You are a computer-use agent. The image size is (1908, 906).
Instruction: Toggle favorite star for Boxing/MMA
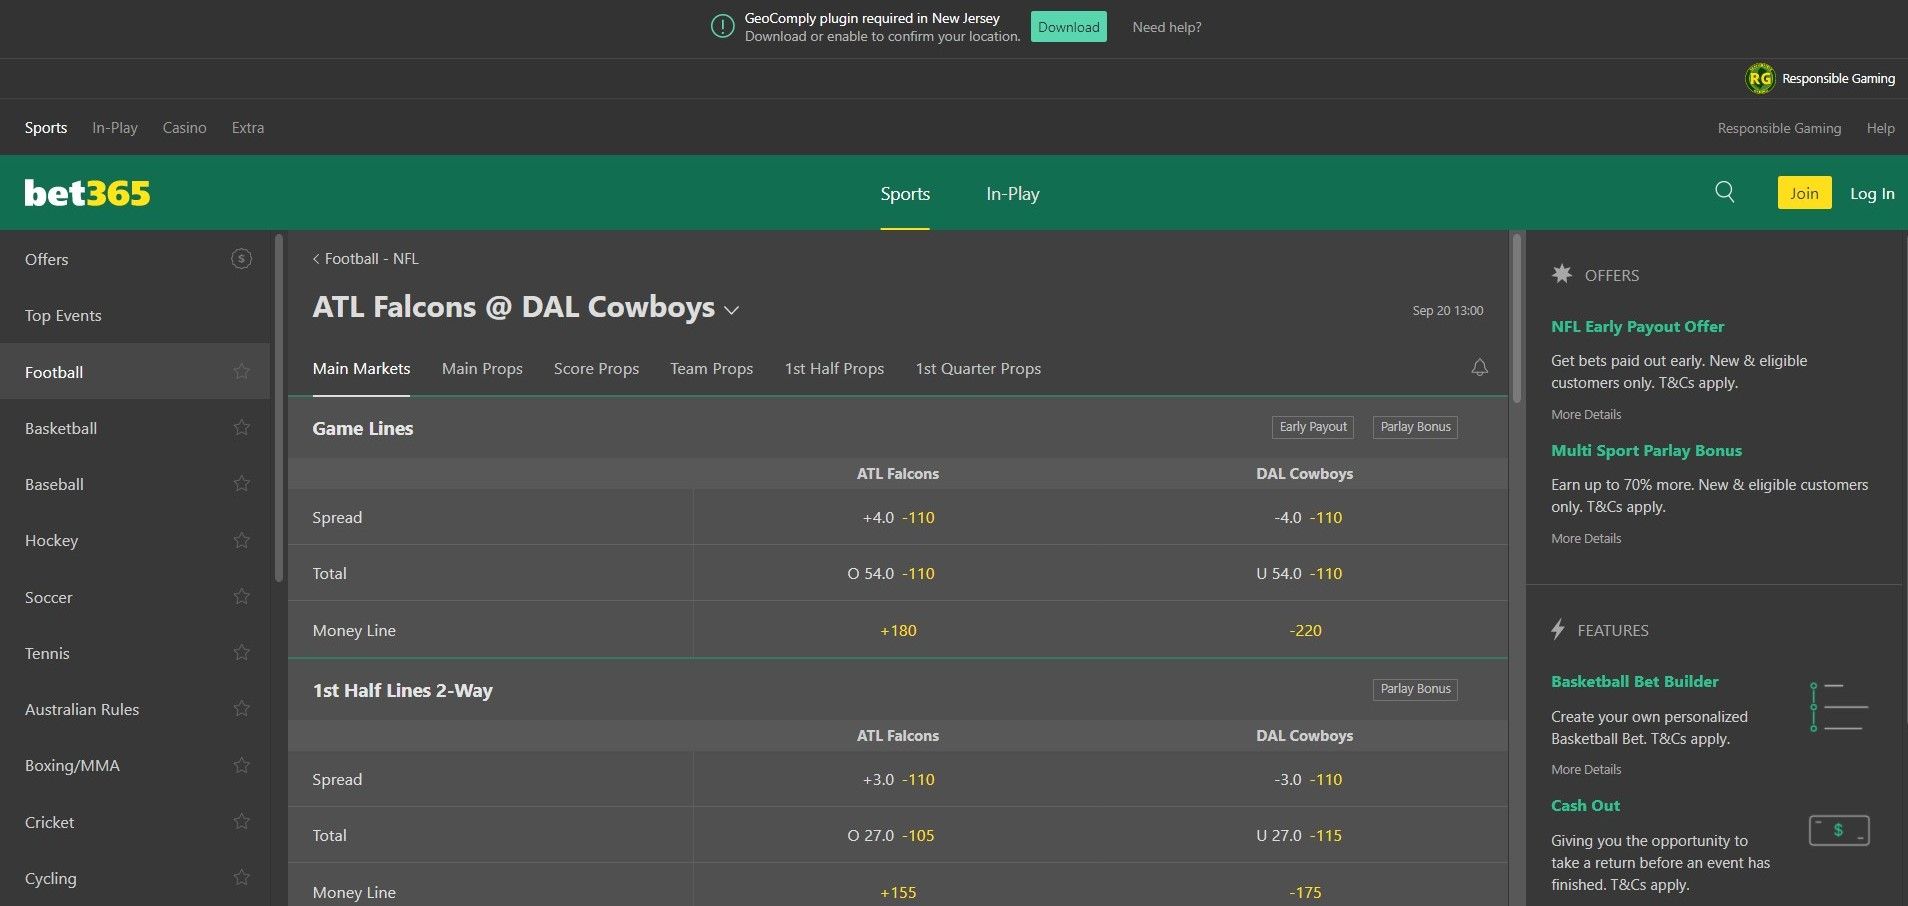[x=241, y=765]
